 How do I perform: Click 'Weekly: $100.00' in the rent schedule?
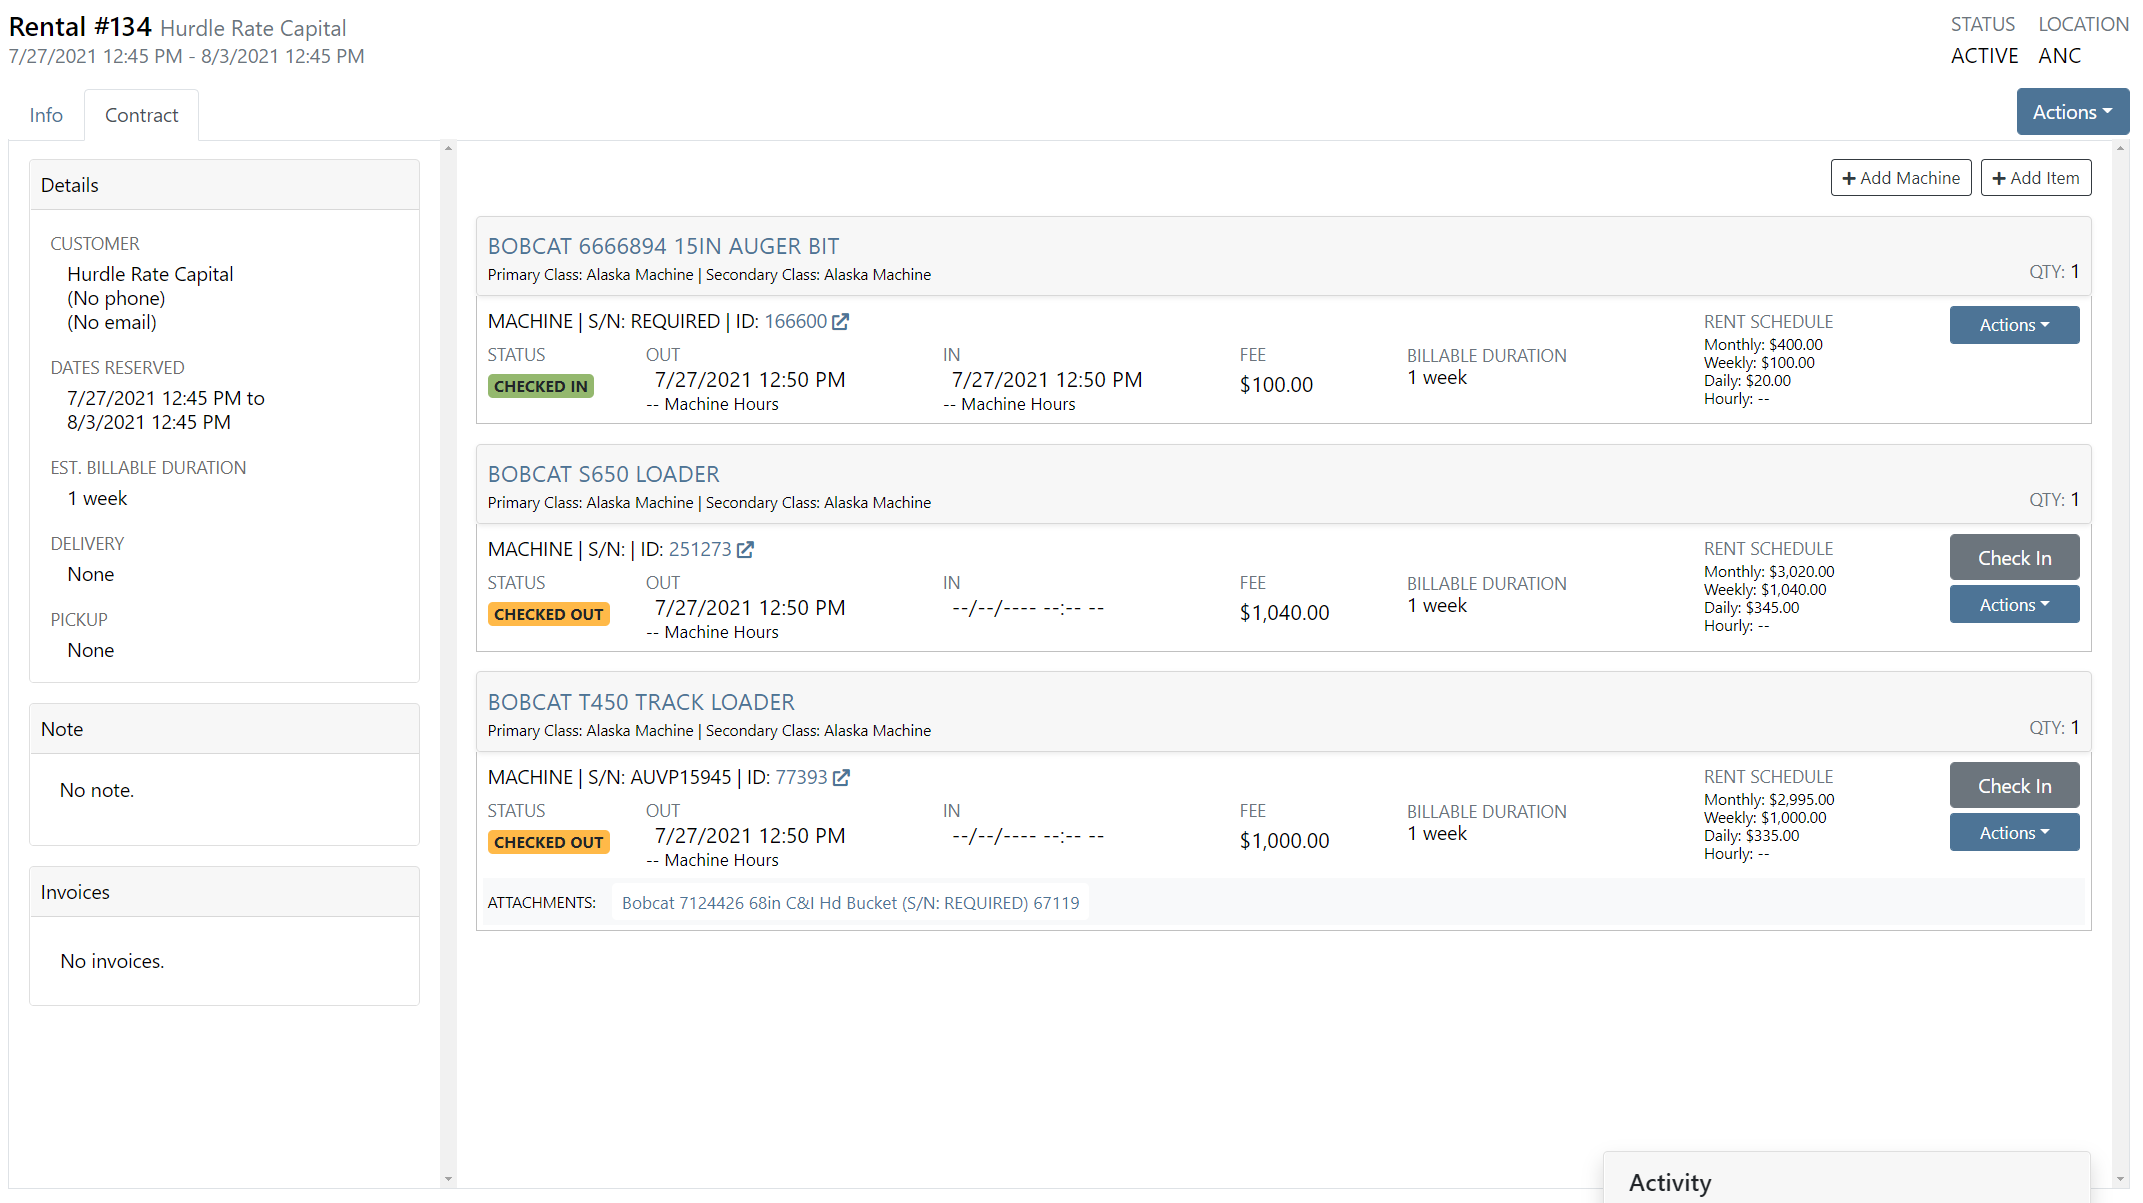click(x=1759, y=363)
